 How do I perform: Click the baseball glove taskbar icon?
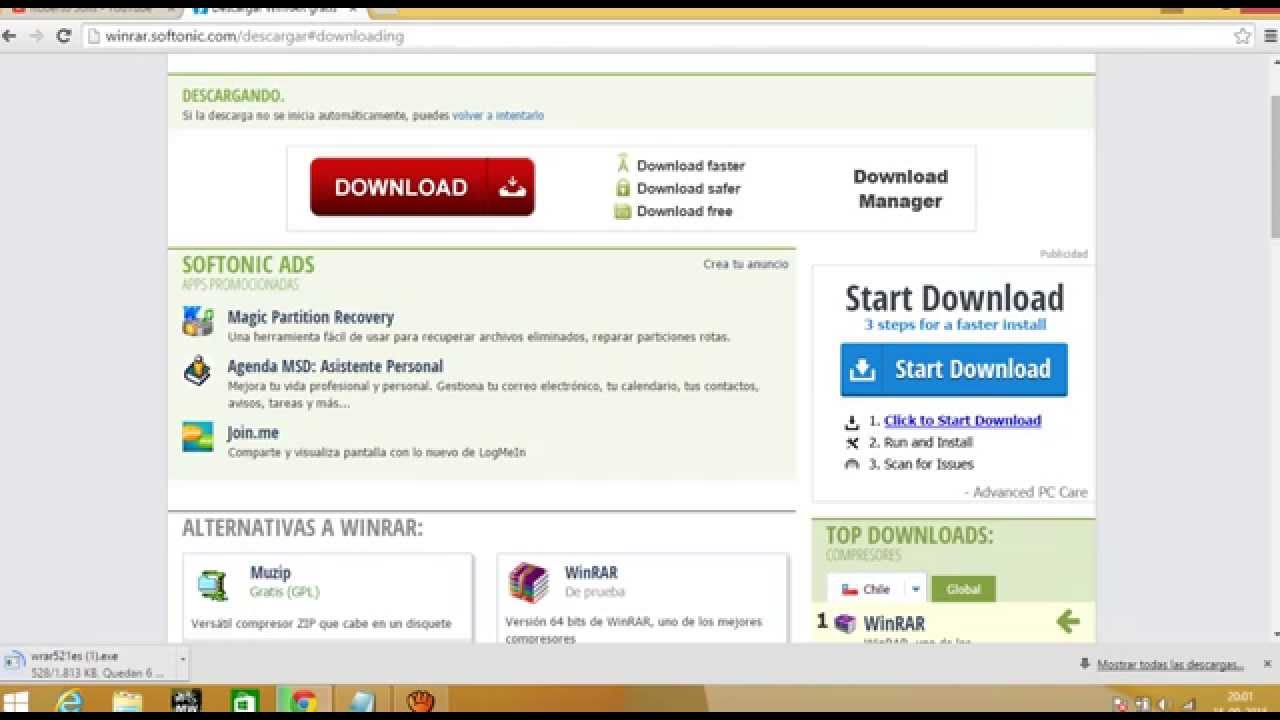point(421,702)
